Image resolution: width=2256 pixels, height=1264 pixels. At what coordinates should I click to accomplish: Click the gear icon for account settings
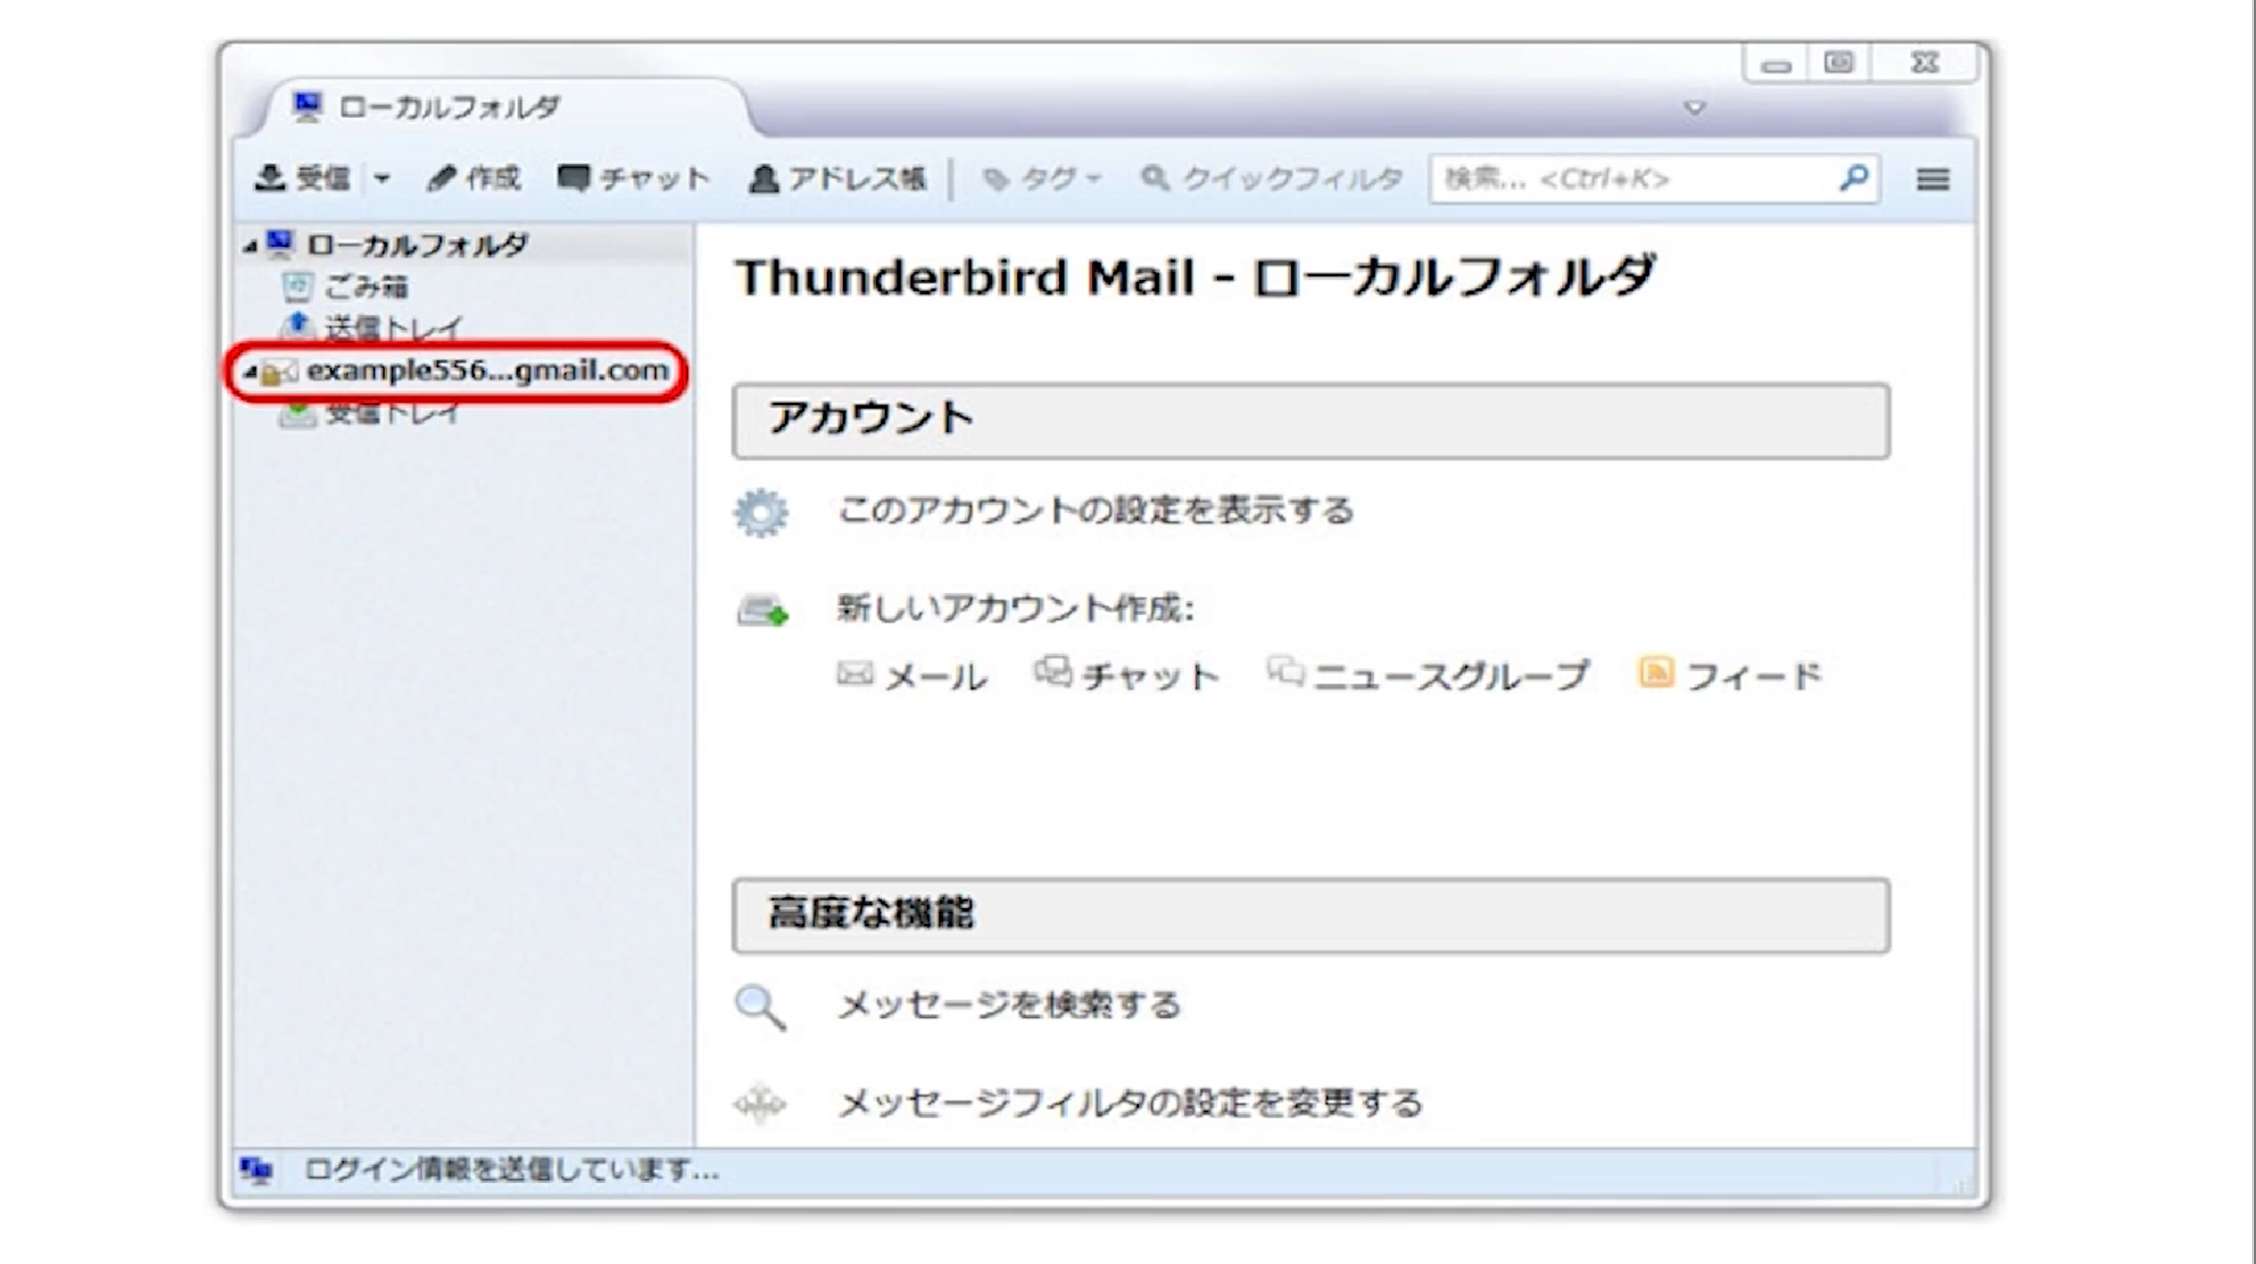[x=761, y=512]
